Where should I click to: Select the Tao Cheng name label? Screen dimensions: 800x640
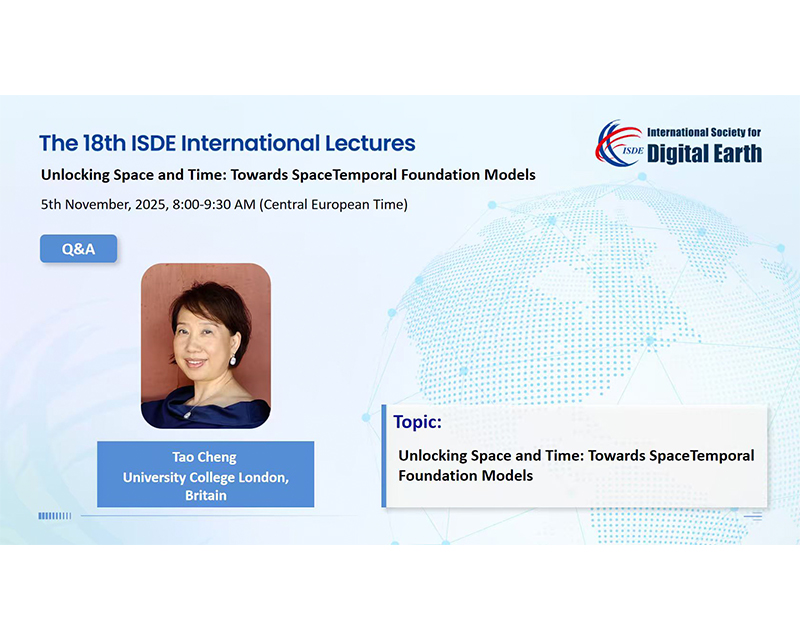(204, 457)
